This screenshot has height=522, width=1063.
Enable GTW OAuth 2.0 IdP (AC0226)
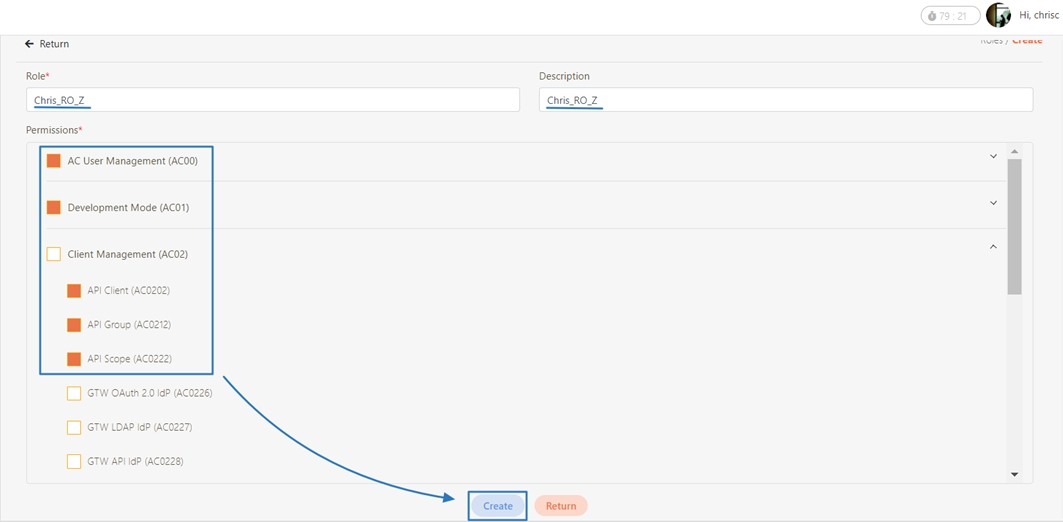(74, 393)
